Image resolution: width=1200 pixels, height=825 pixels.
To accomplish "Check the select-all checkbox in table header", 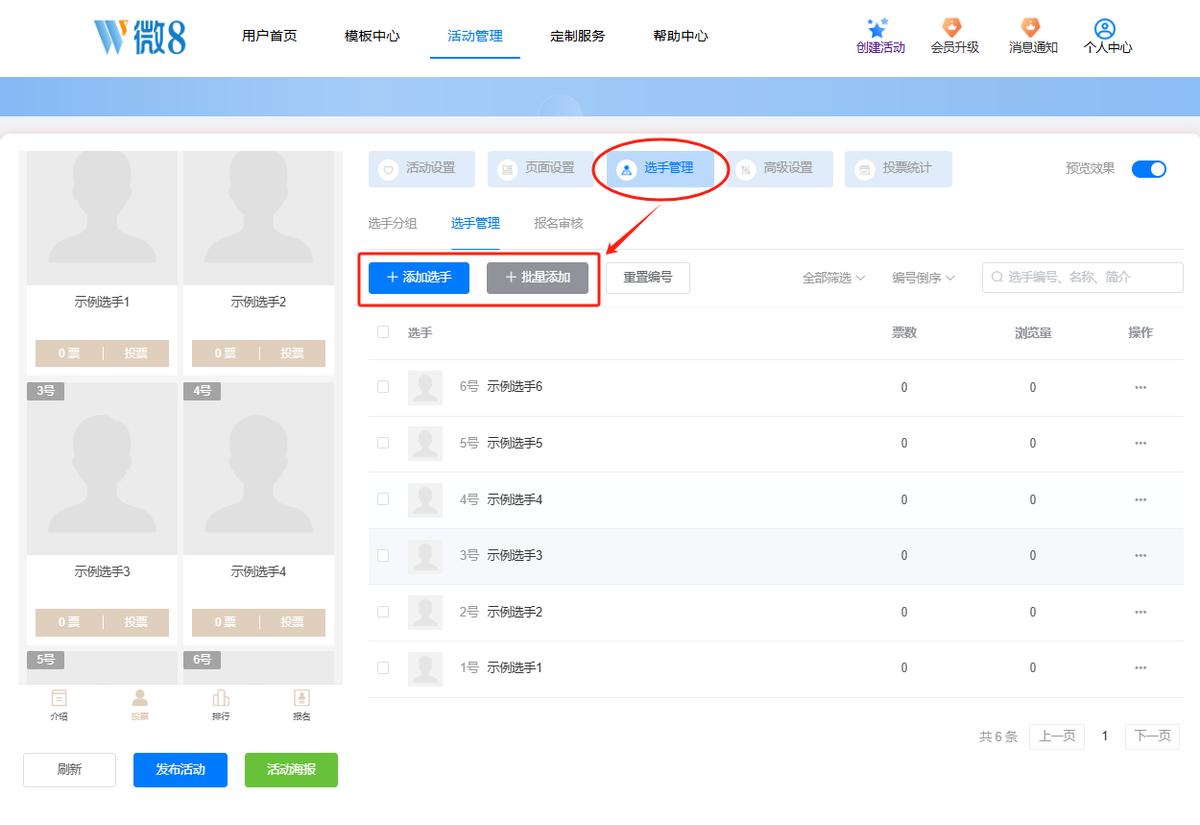I will pos(383,332).
